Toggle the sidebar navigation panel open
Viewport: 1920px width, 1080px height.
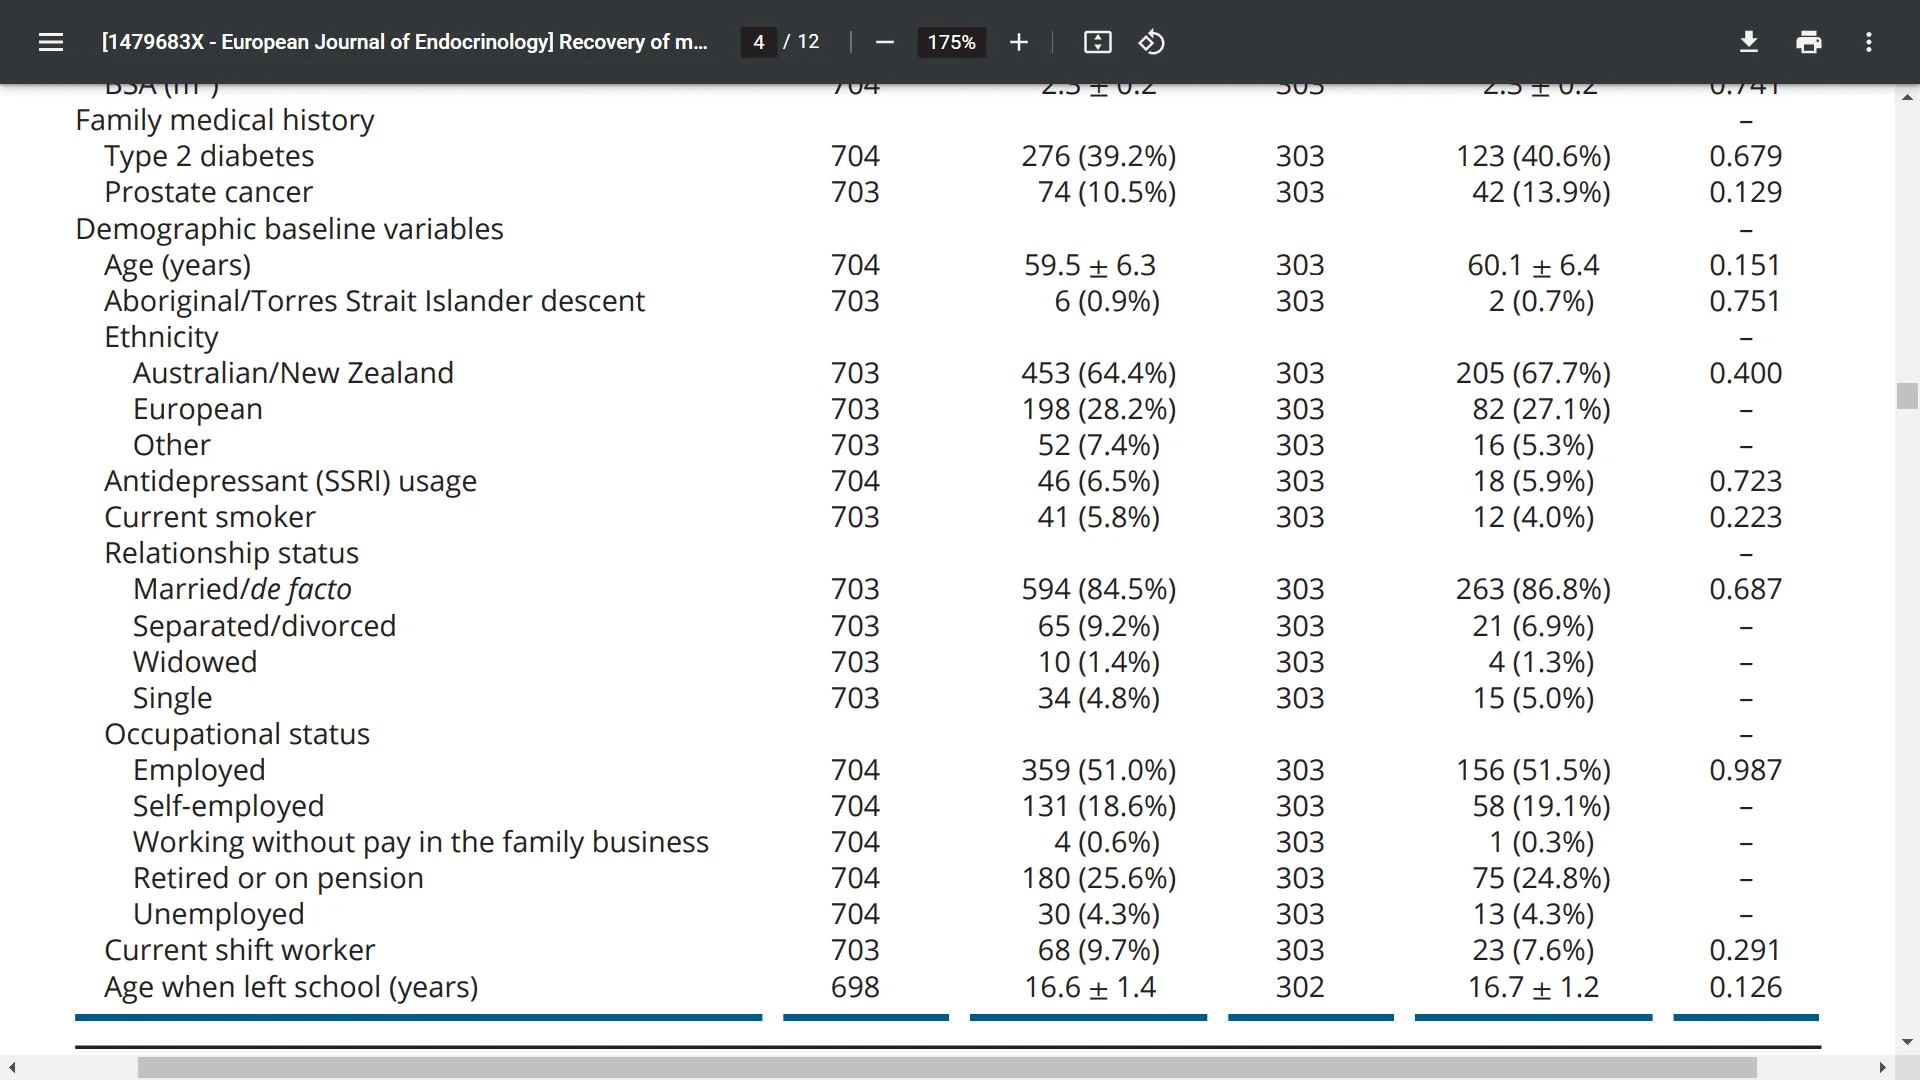click(50, 42)
